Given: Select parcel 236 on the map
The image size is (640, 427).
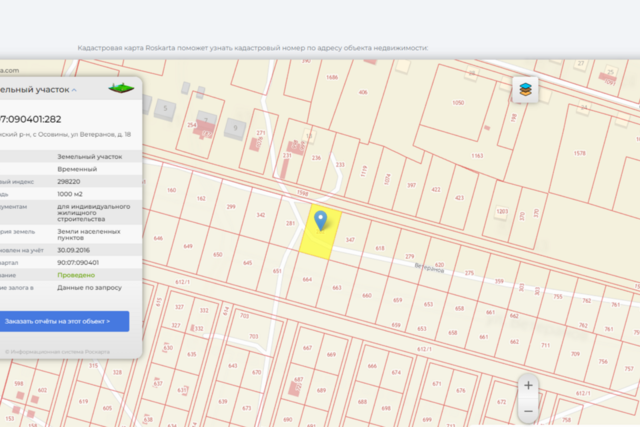Looking at the screenshot, I should click(316, 158).
